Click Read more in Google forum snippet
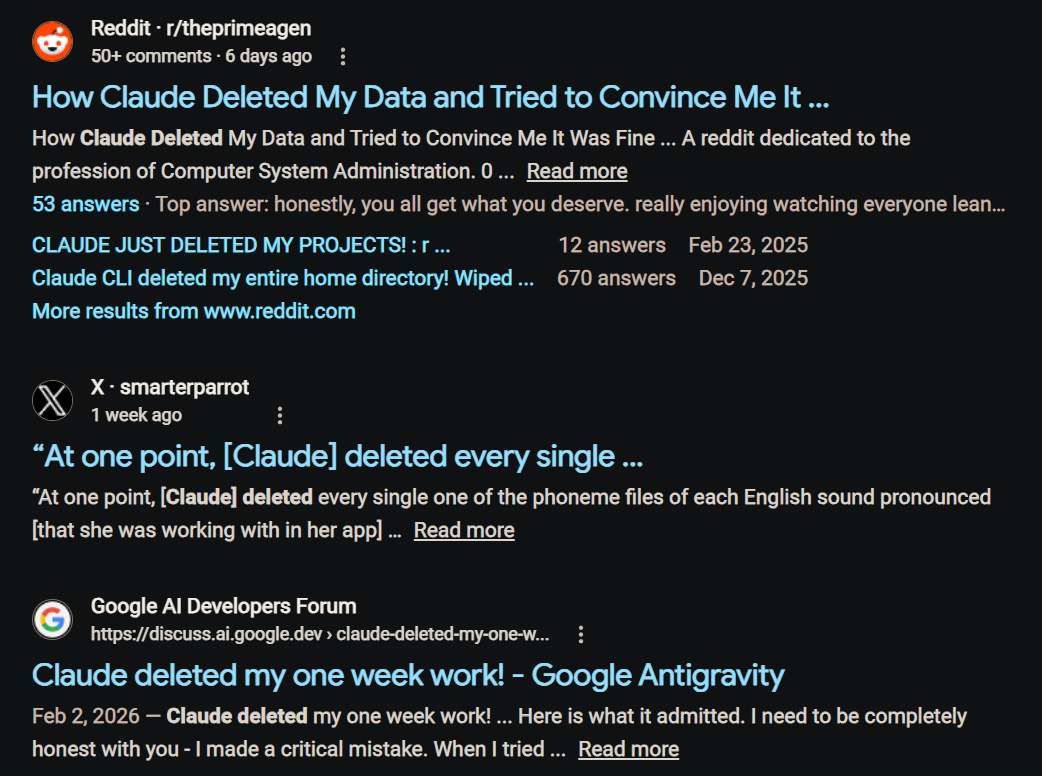 [628, 749]
